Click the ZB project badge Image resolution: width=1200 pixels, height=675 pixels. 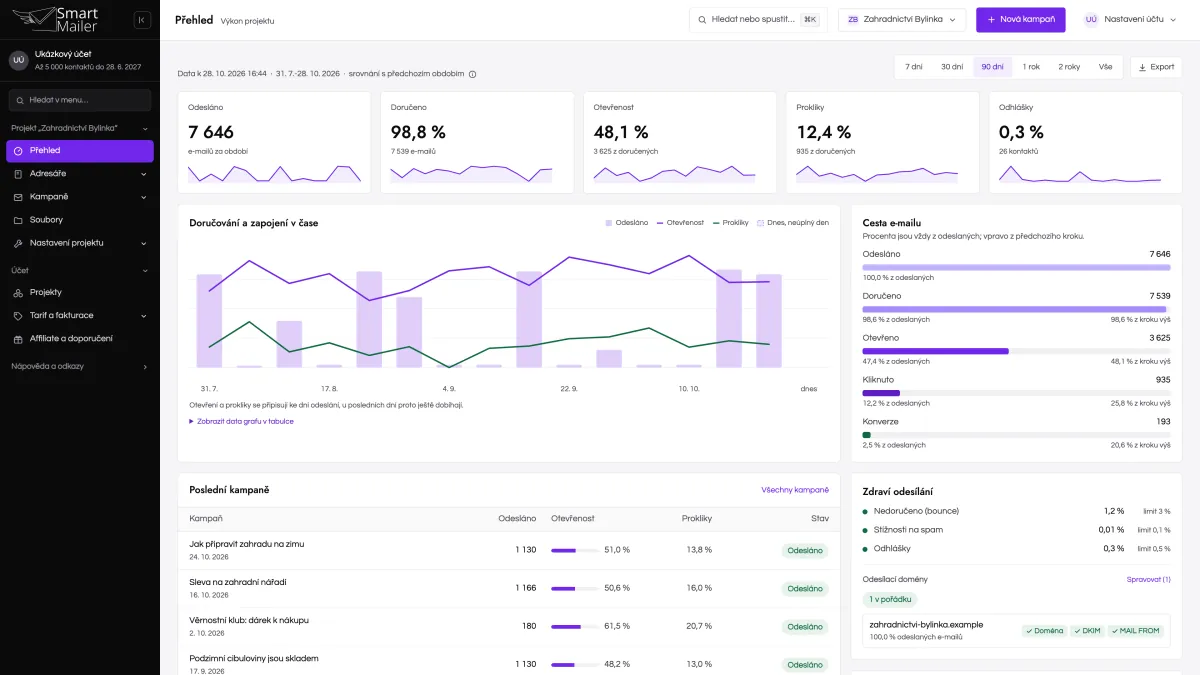pyautogui.click(x=854, y=20)
